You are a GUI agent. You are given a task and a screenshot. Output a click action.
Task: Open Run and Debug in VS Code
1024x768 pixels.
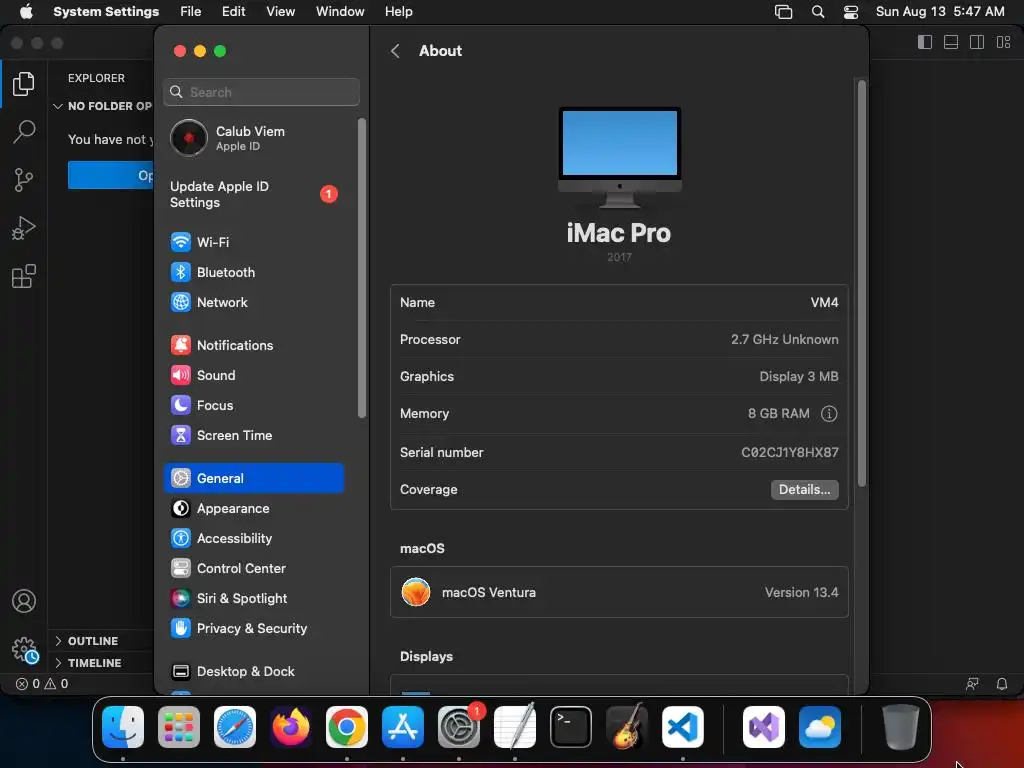(x=24, y=228)
